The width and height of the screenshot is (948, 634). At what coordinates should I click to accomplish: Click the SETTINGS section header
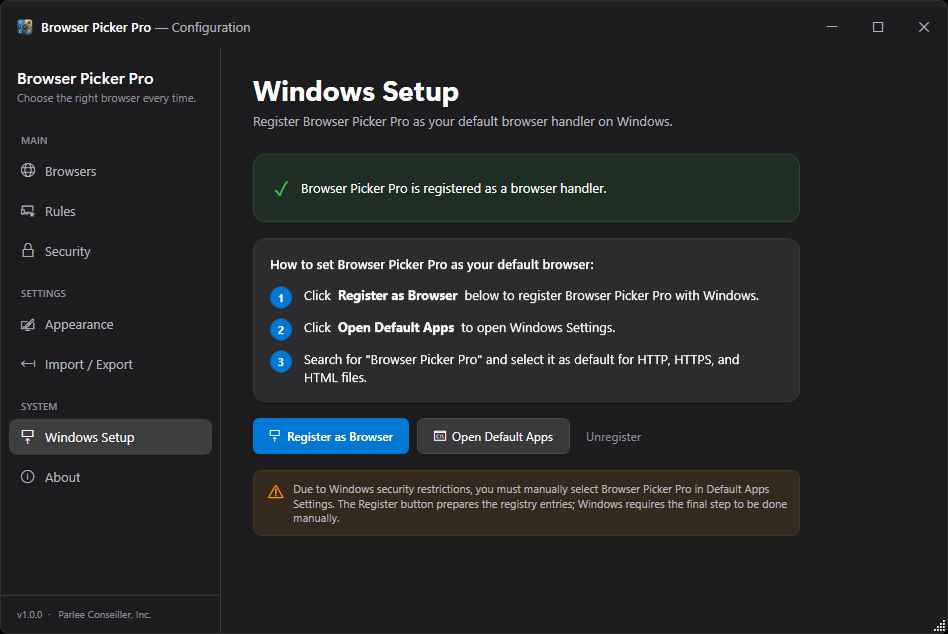[x=43, y=293]
